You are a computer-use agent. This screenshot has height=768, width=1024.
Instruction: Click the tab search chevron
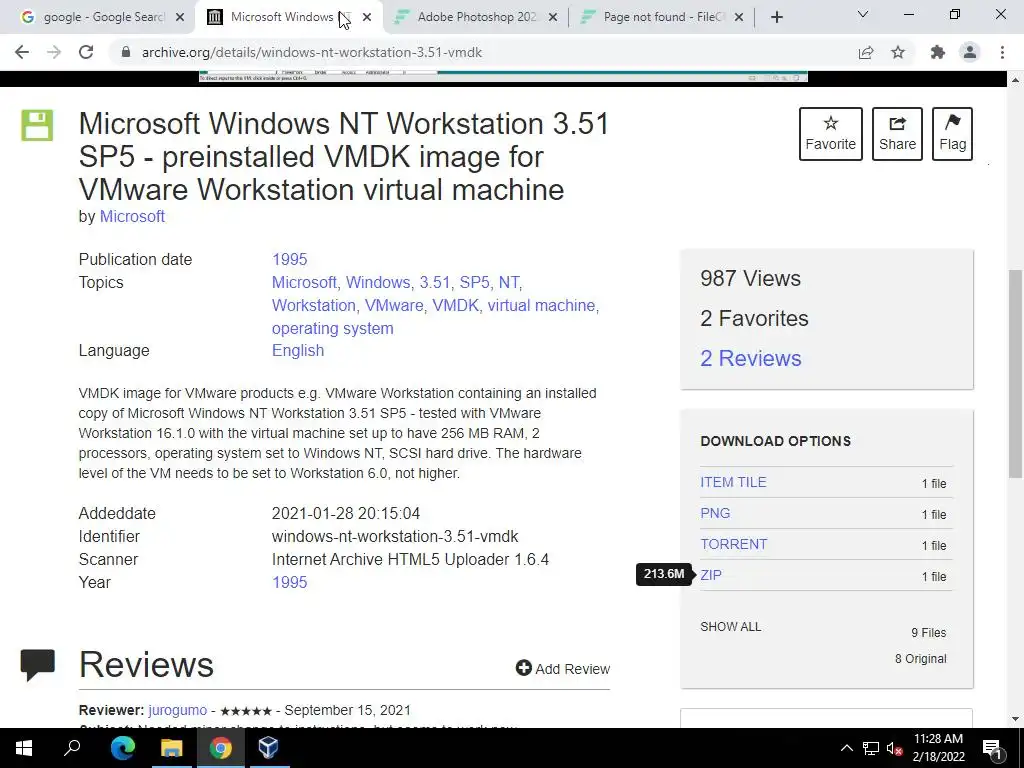click(x=863, y=14)
